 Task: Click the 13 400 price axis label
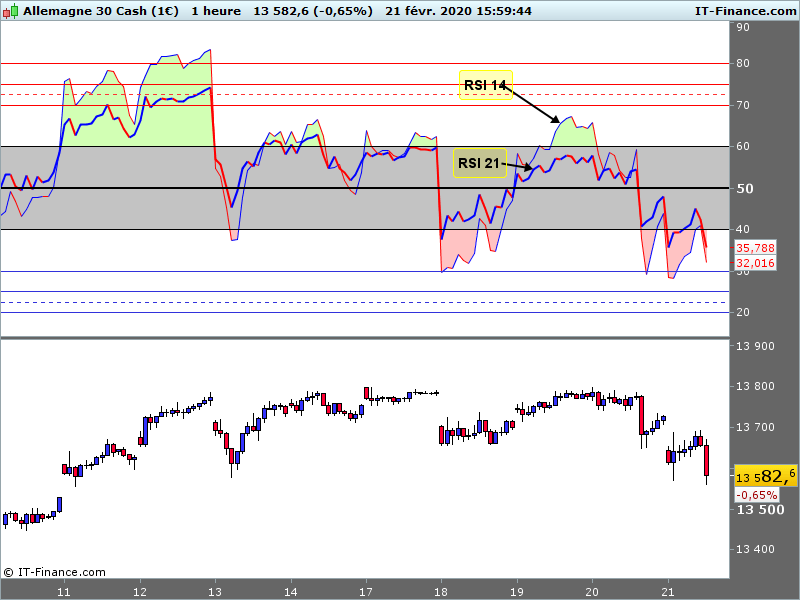[x=755, y=550]
